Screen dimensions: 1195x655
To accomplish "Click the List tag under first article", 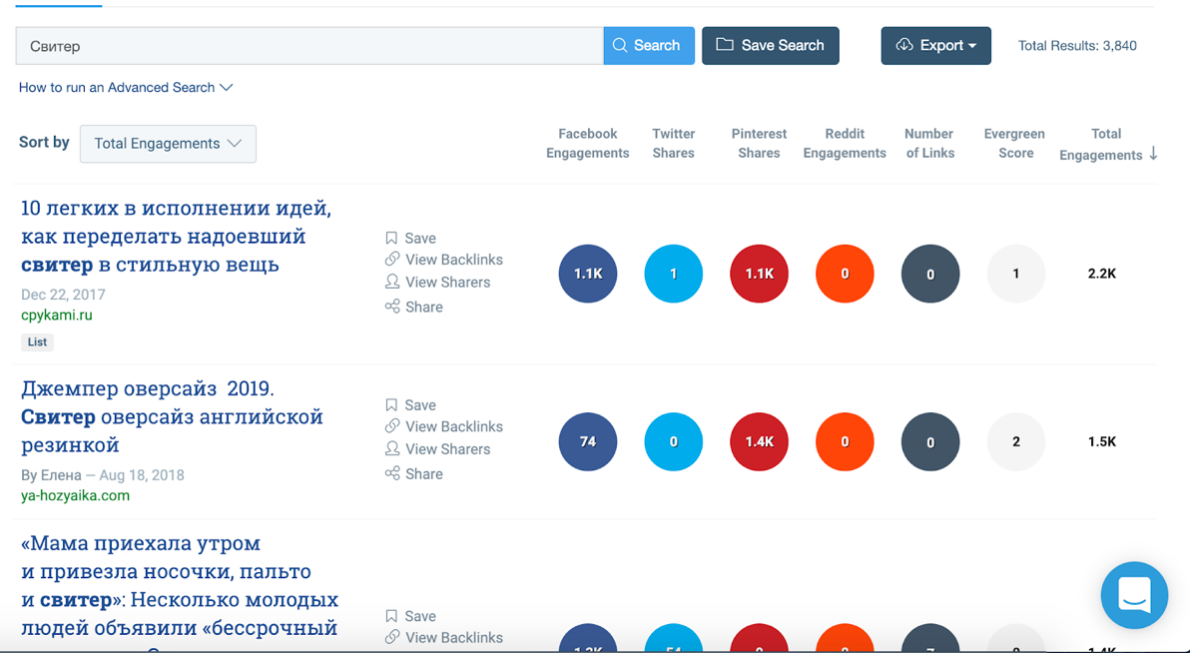I will 37,342.
